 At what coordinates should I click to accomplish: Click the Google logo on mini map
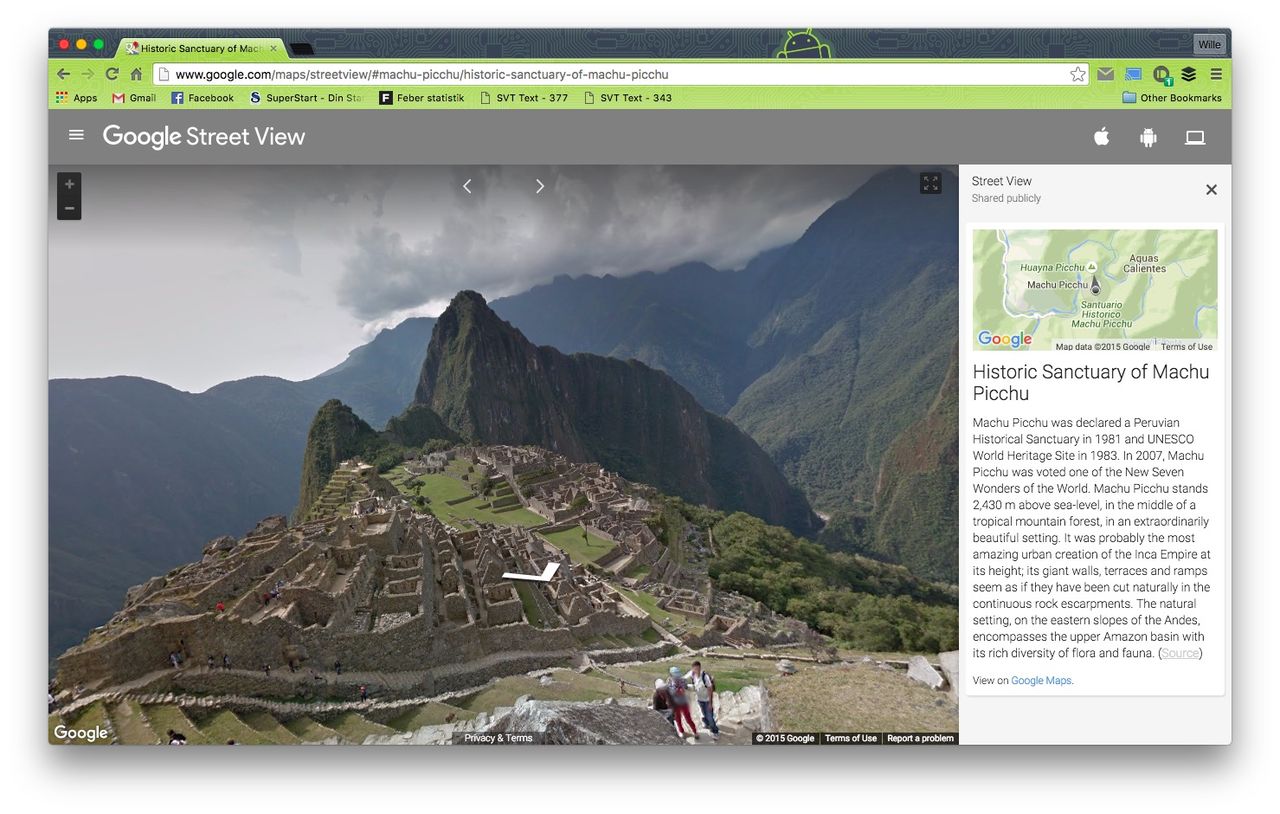tap(1004, 339)
